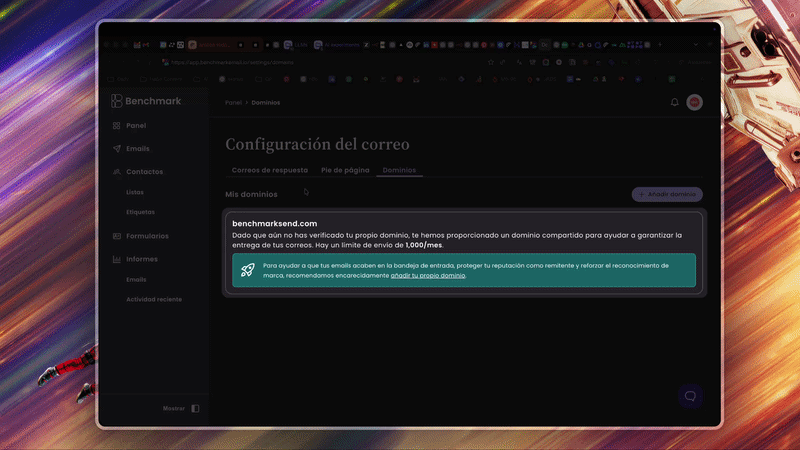Switch to the LLMs browser tab
This screenshot has height=450, width=800.
(x=296, y=45)
